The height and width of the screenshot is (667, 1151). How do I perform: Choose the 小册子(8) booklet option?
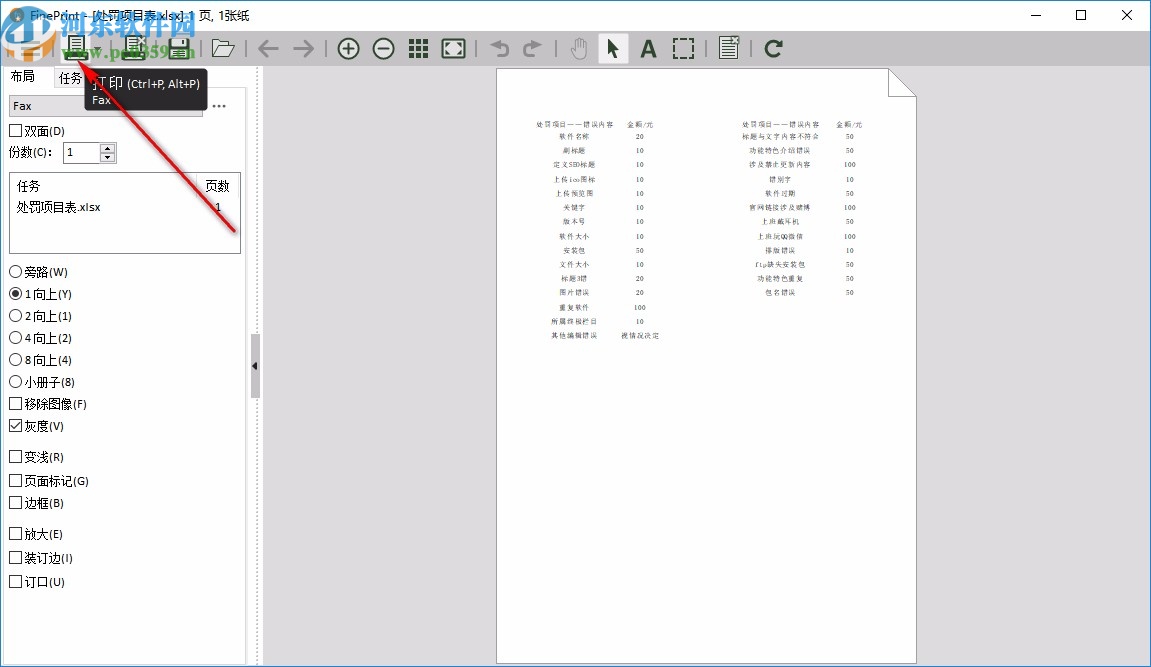point(15,381)
